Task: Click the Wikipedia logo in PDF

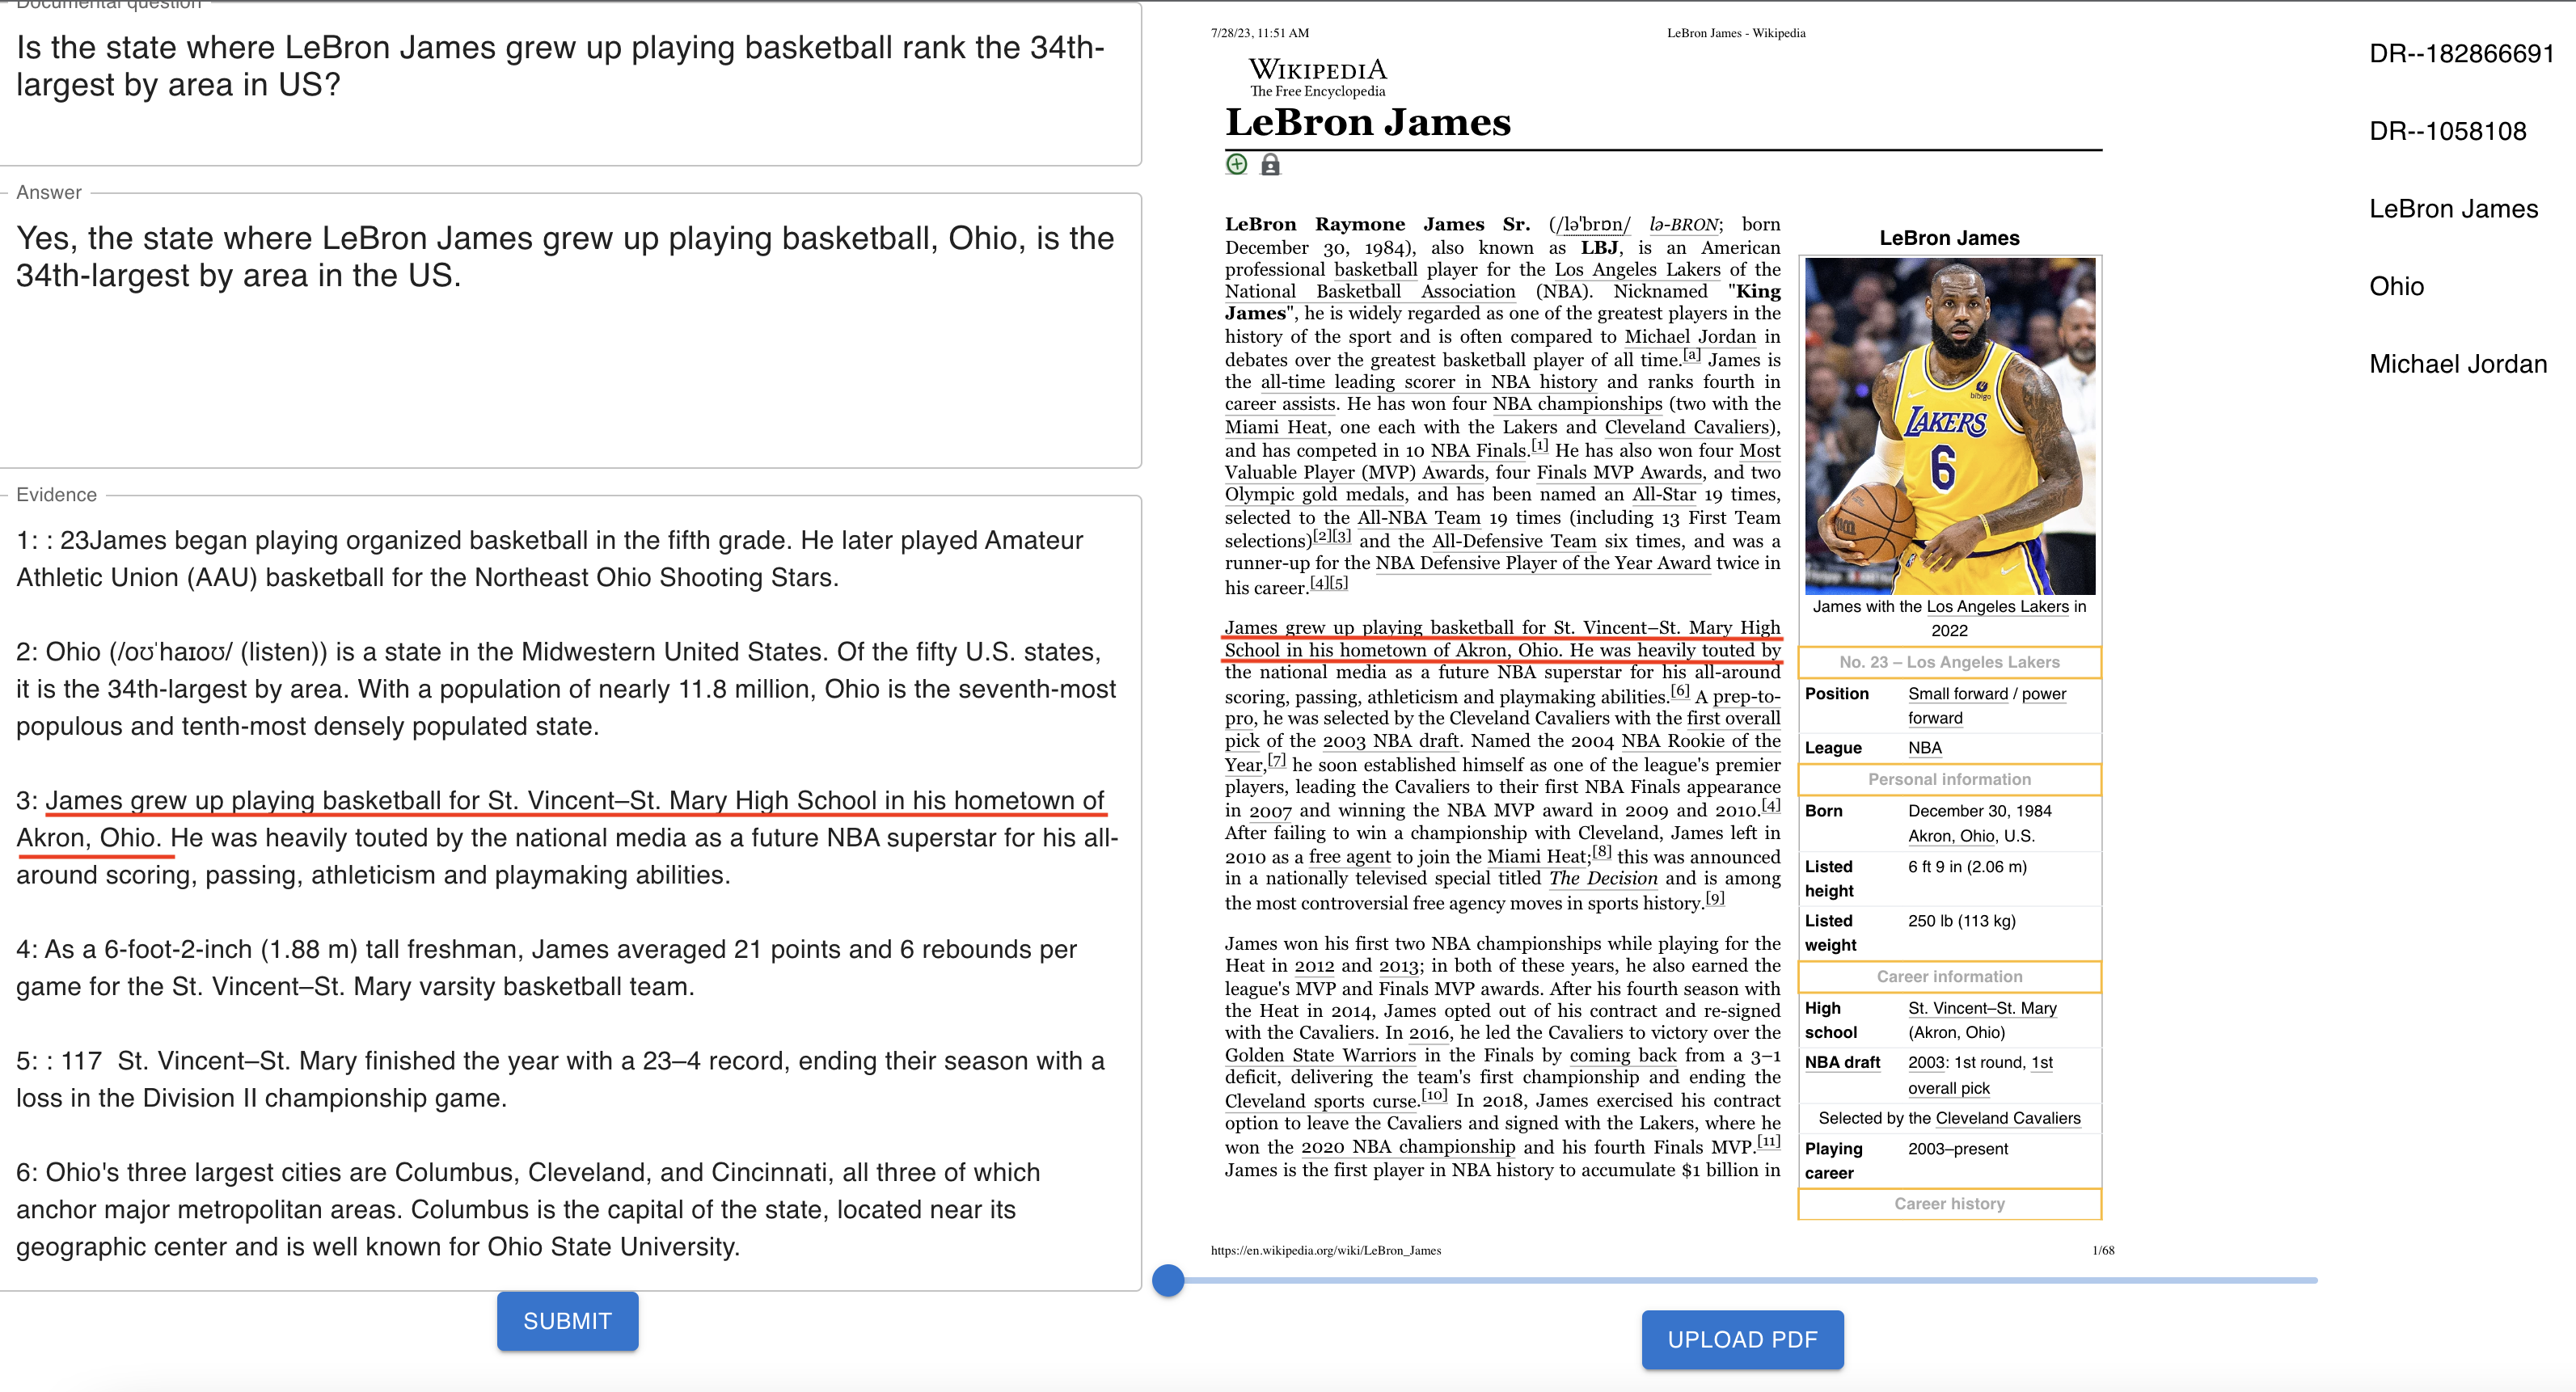Action: click(x=1318, y=76)
